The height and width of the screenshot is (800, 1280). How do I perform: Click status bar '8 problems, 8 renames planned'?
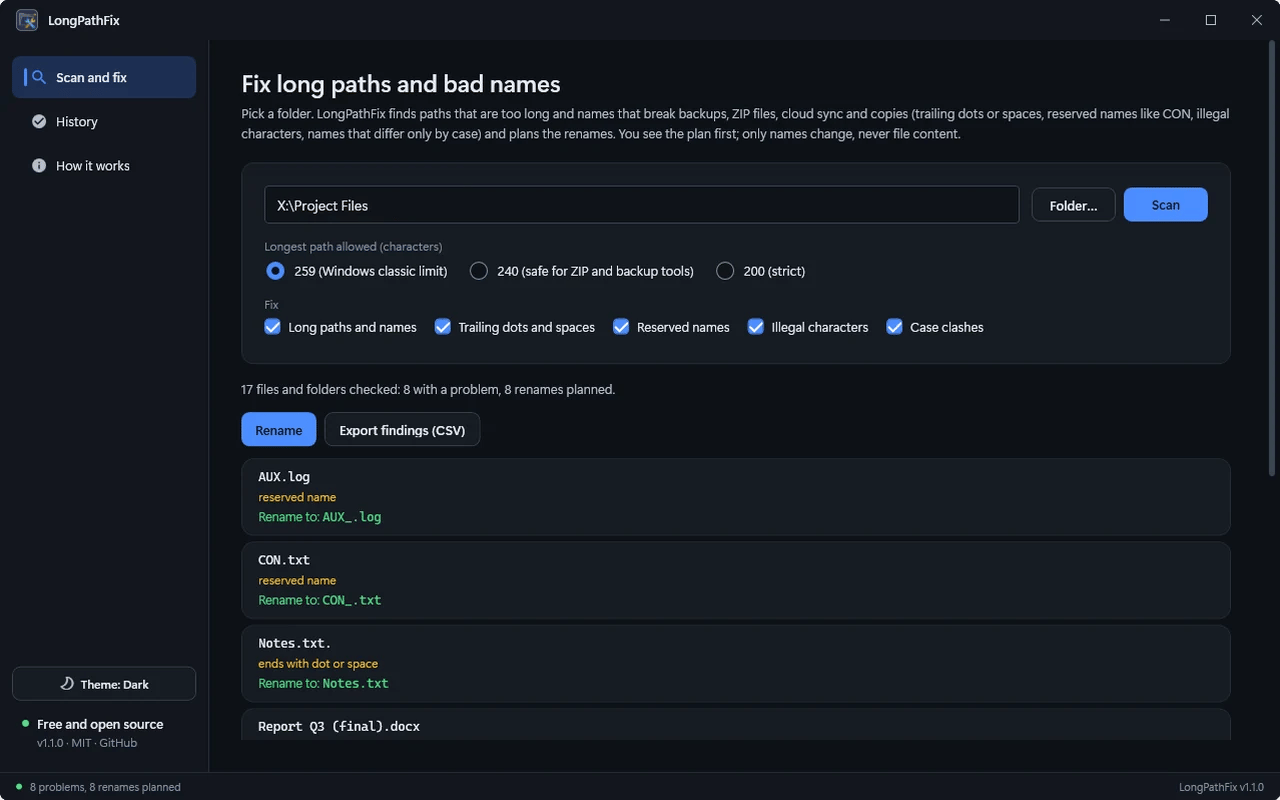105,787
